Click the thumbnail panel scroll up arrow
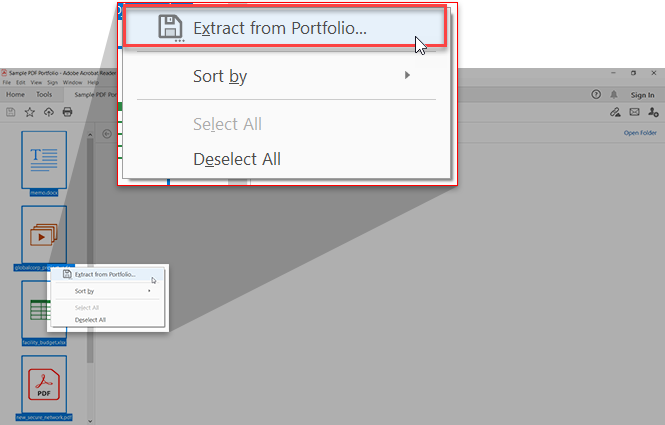 90,135
